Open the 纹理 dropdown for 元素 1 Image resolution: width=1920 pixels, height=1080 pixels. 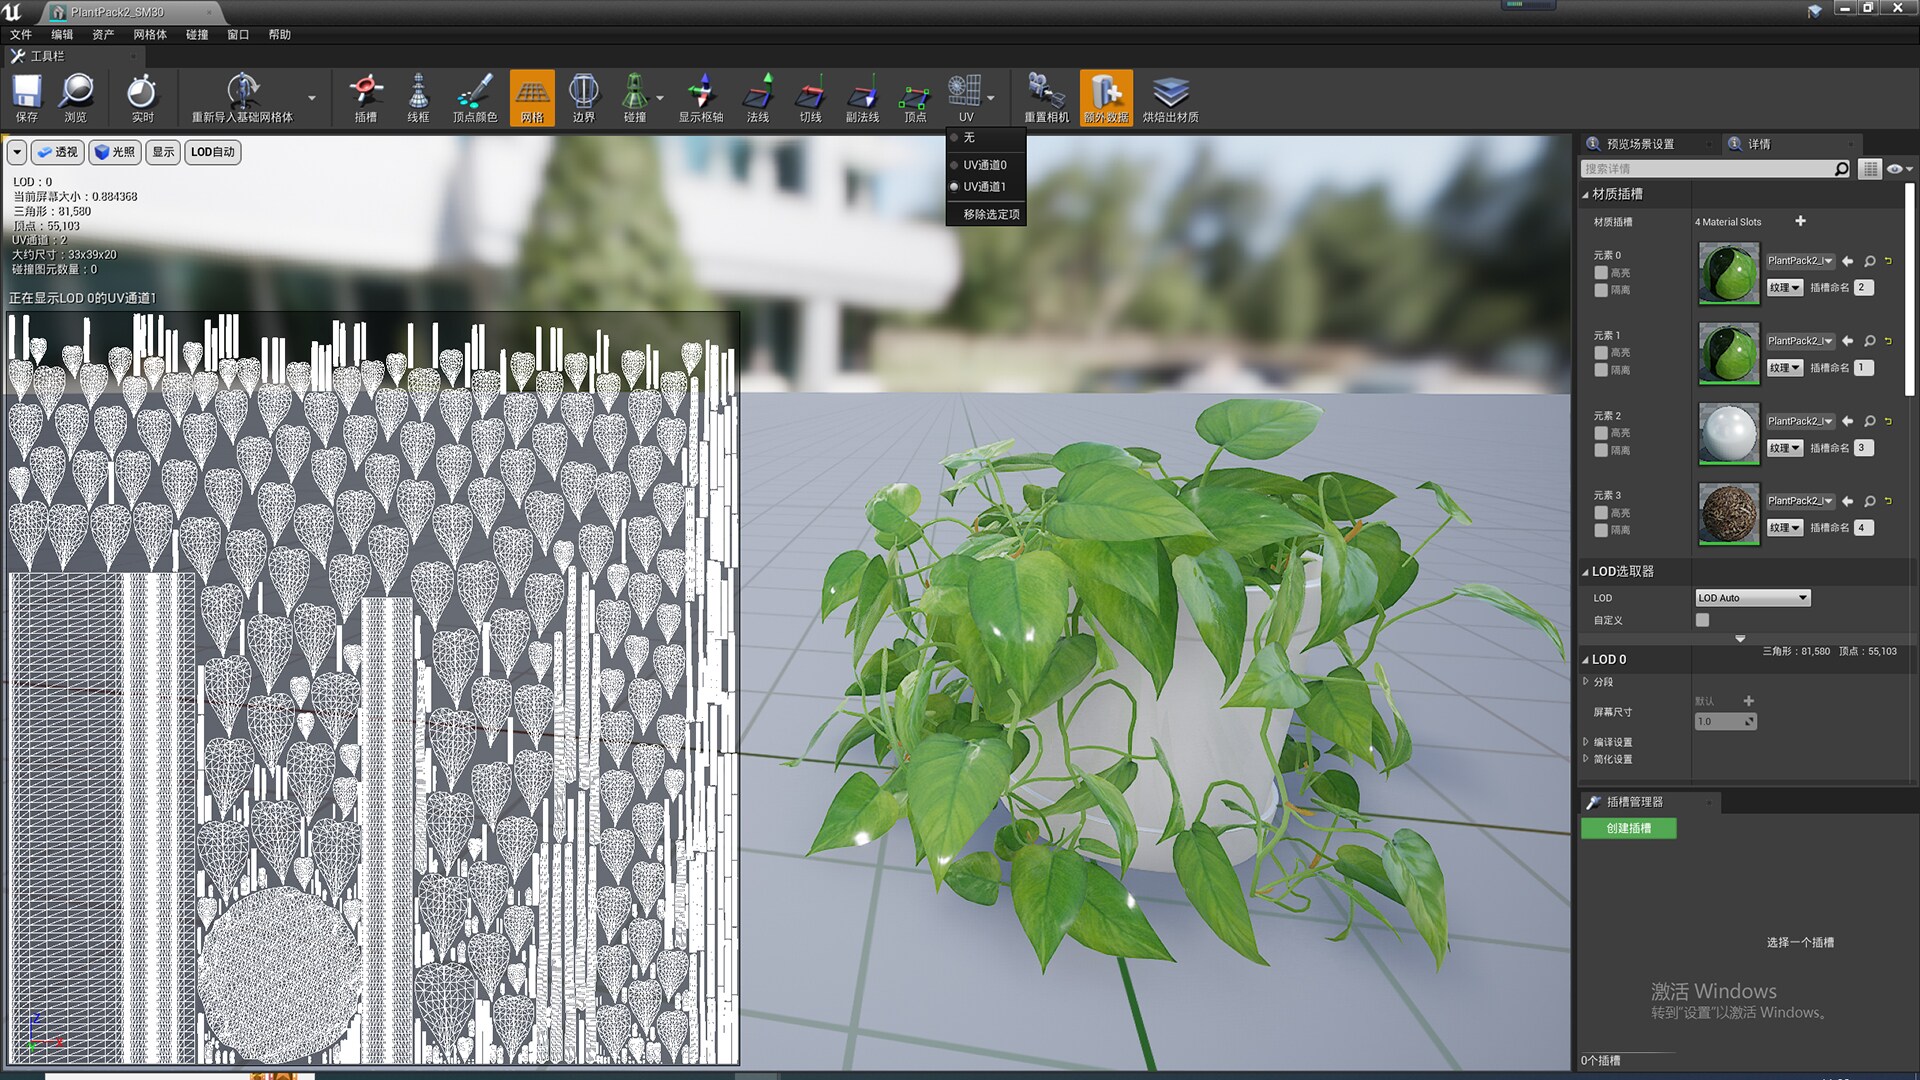click(1784, 368)
